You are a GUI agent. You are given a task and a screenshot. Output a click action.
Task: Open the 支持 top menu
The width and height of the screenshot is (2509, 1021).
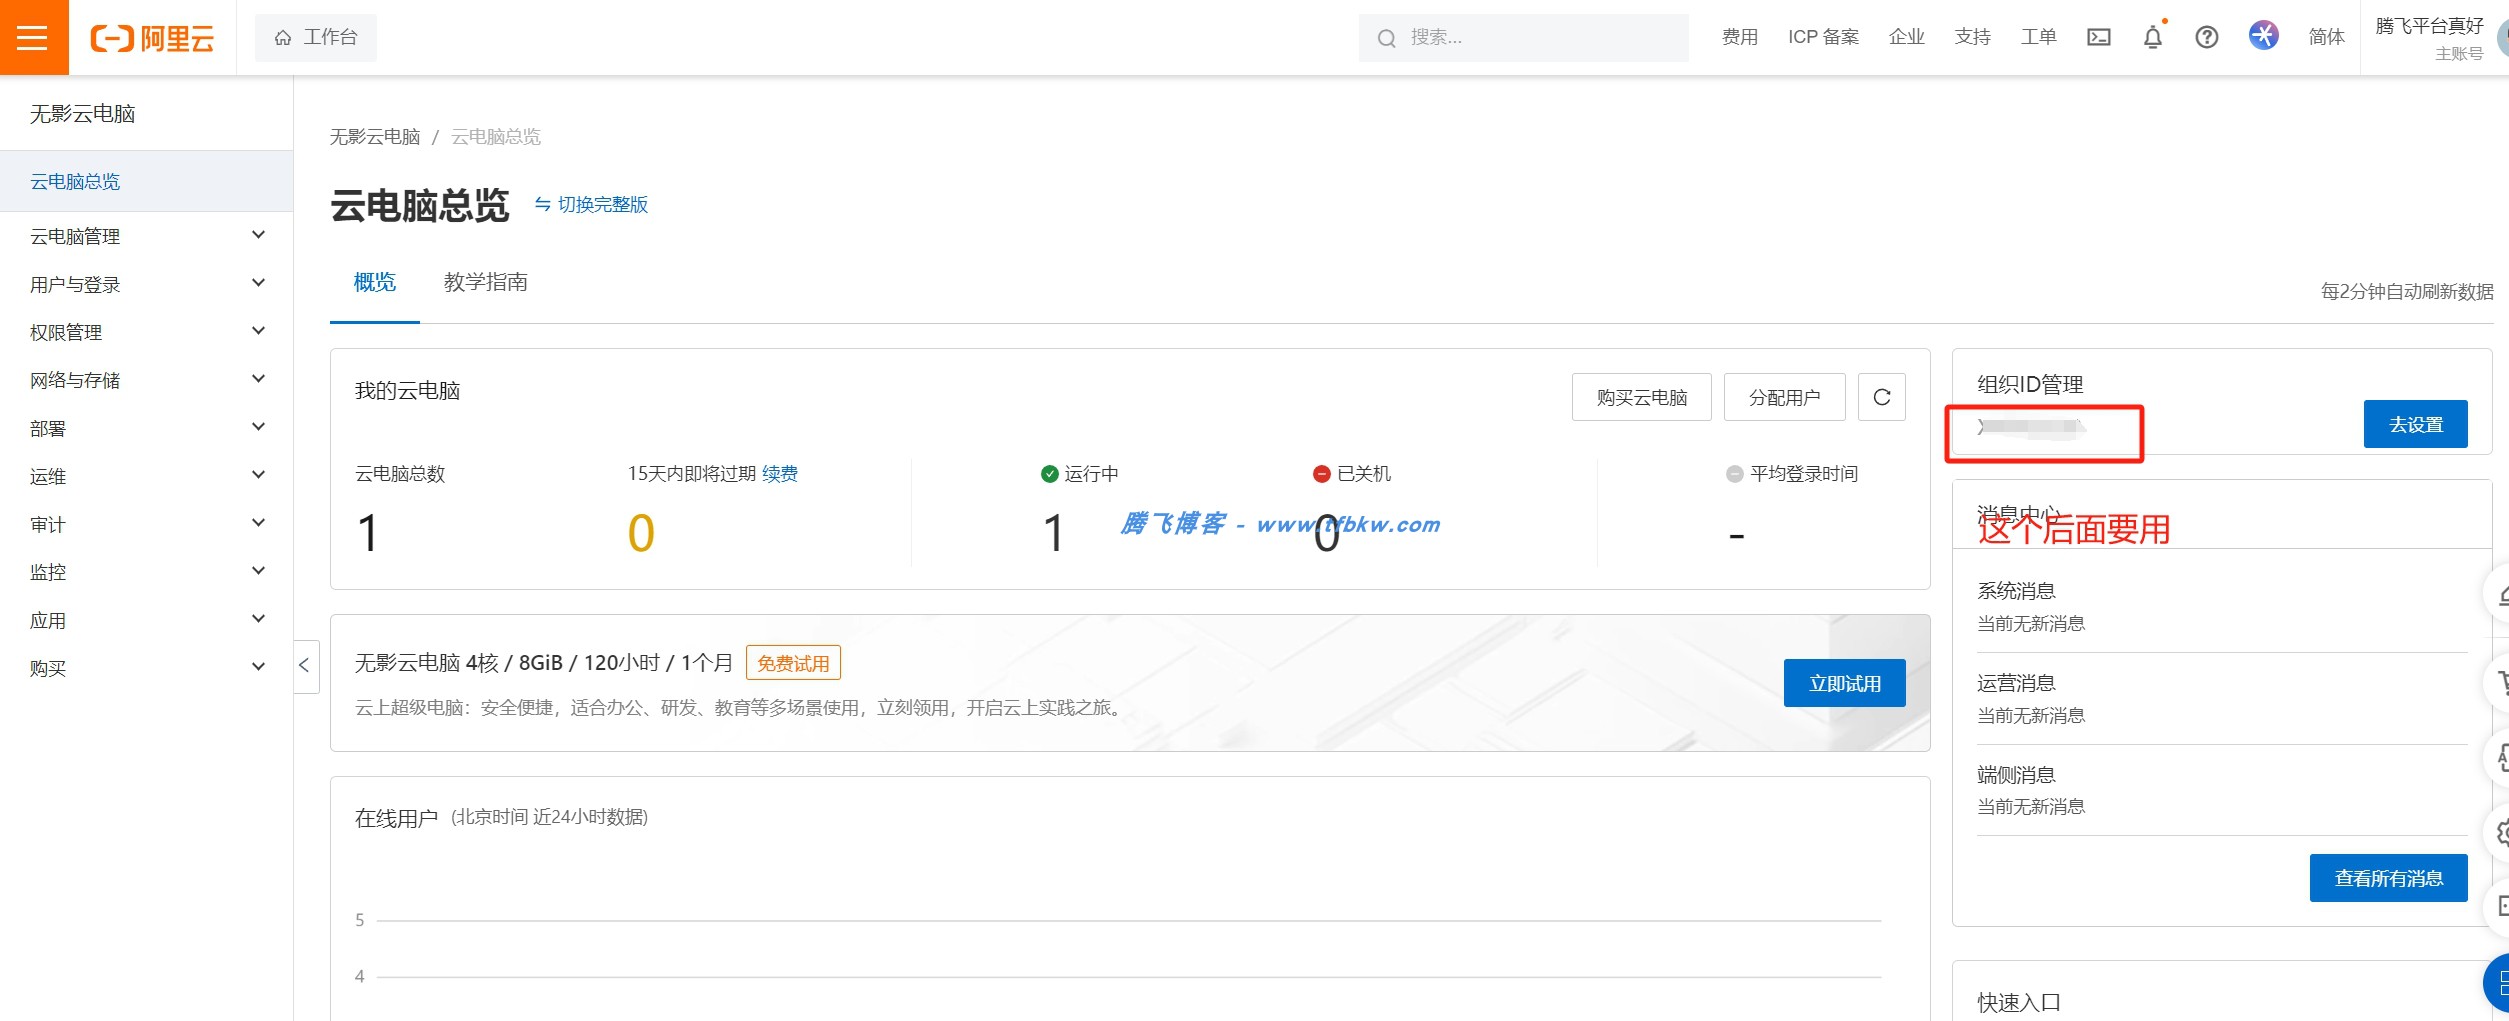click(1973, 37)
